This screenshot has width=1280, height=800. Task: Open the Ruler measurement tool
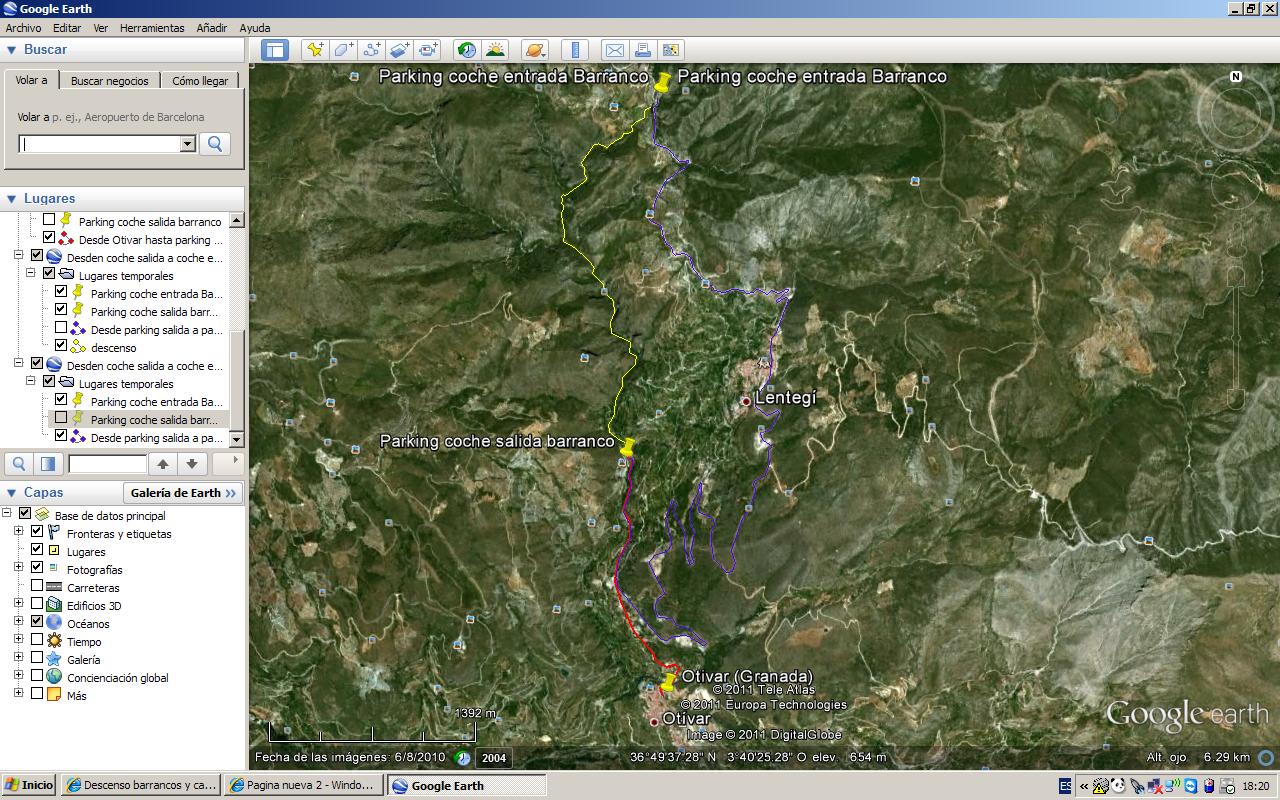click(x=574, y=49)
